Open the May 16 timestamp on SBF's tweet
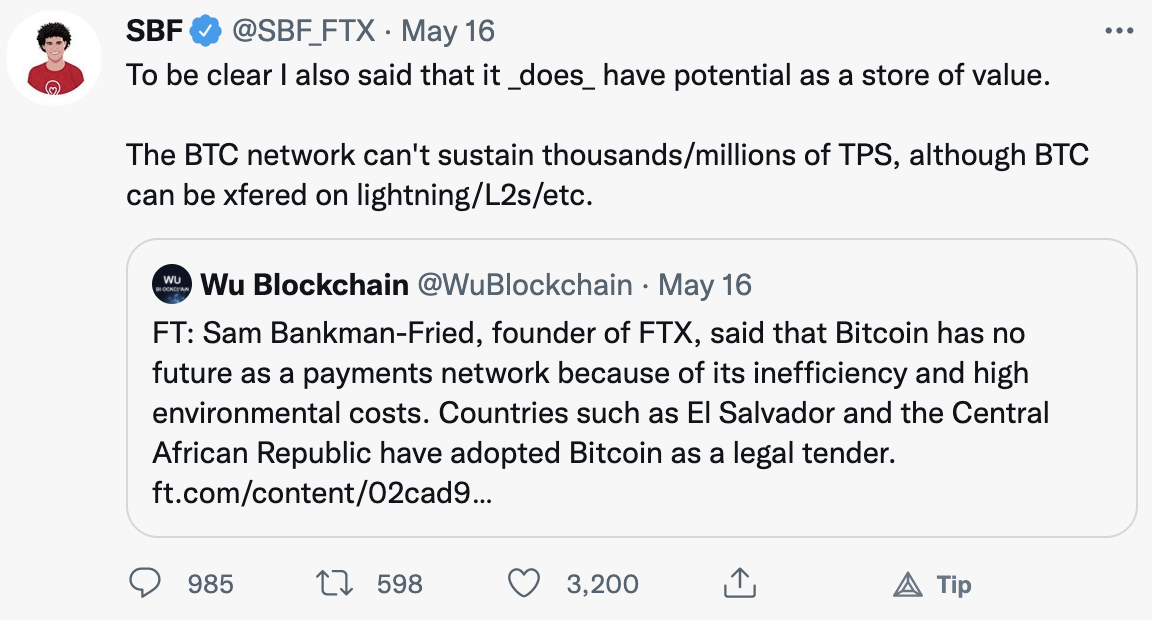 pos(447,31)
